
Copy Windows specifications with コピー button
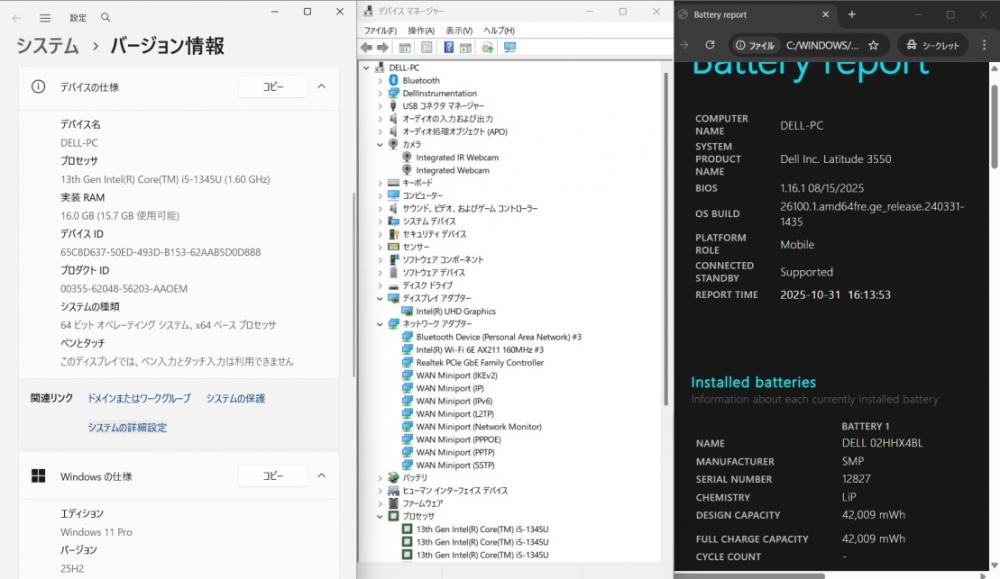pyautogui.click(x=273, y=476)
